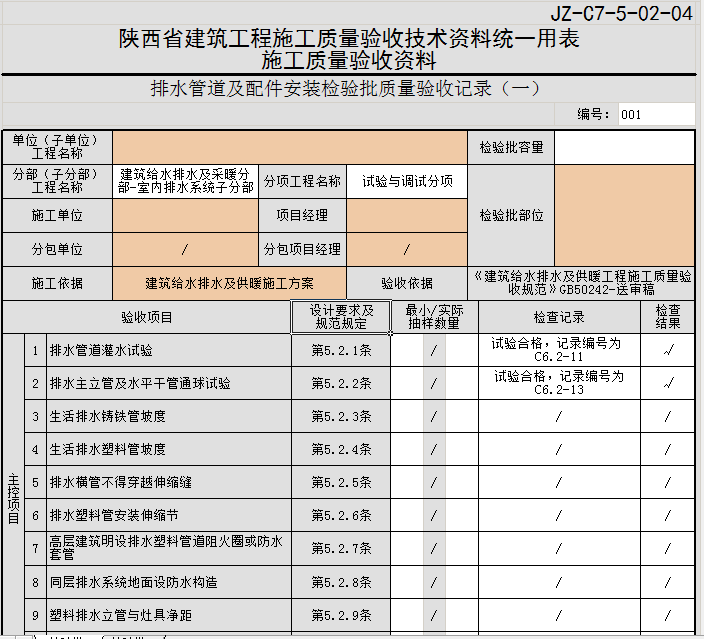Click the 排水主立管及水平干管通球试验 row label
Screen dimensions: 704x639
click(169, 383)
